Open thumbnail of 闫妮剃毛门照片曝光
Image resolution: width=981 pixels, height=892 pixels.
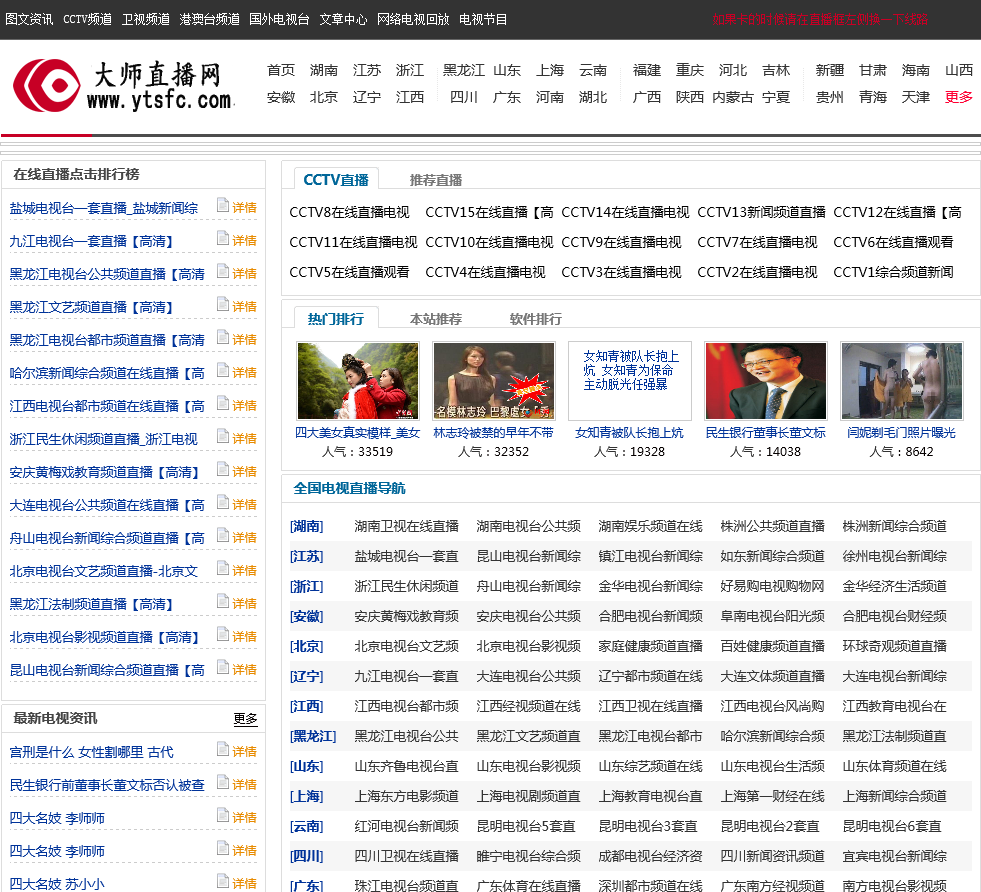(902, 381)
